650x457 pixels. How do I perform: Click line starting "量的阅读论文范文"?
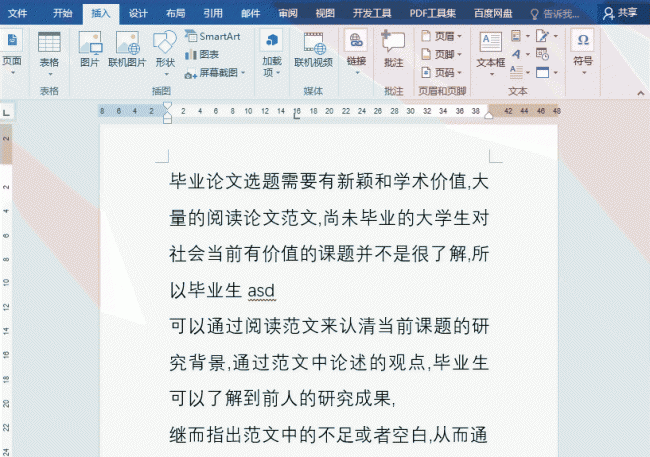[329, 218]
